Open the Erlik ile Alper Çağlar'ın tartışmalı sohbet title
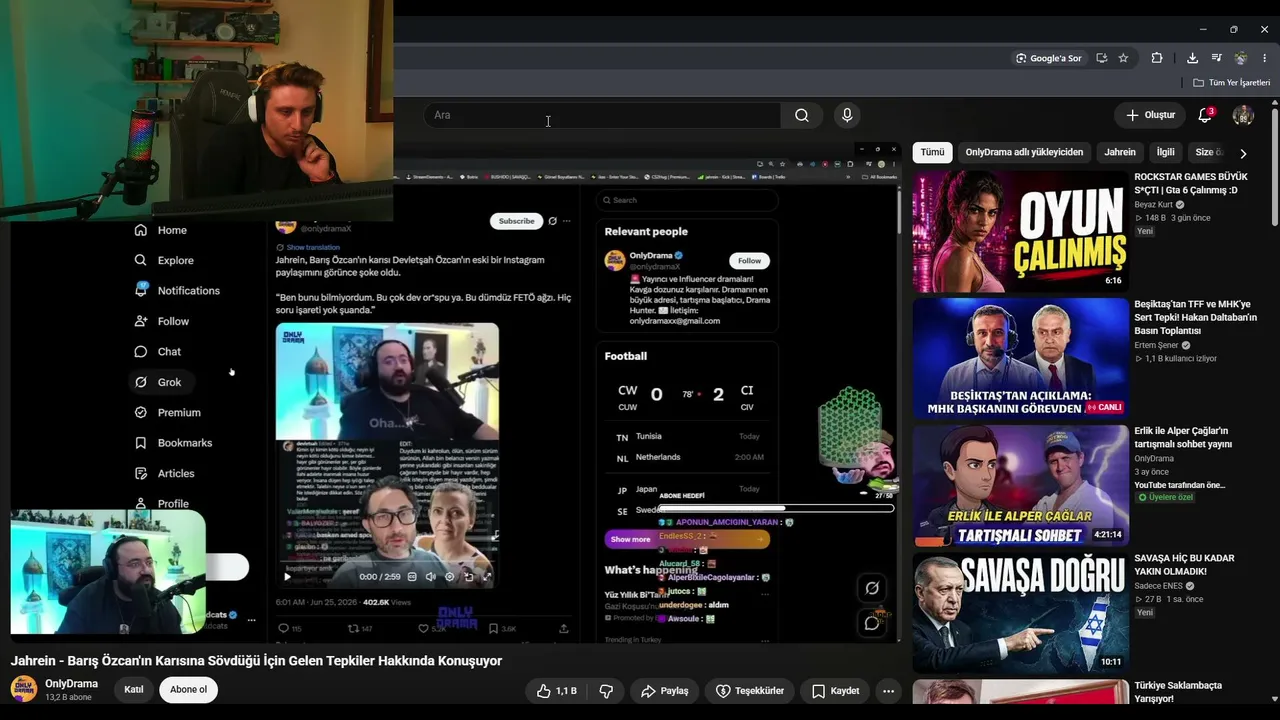The height and width of the screenshot is (720, 1280). 1183,437
